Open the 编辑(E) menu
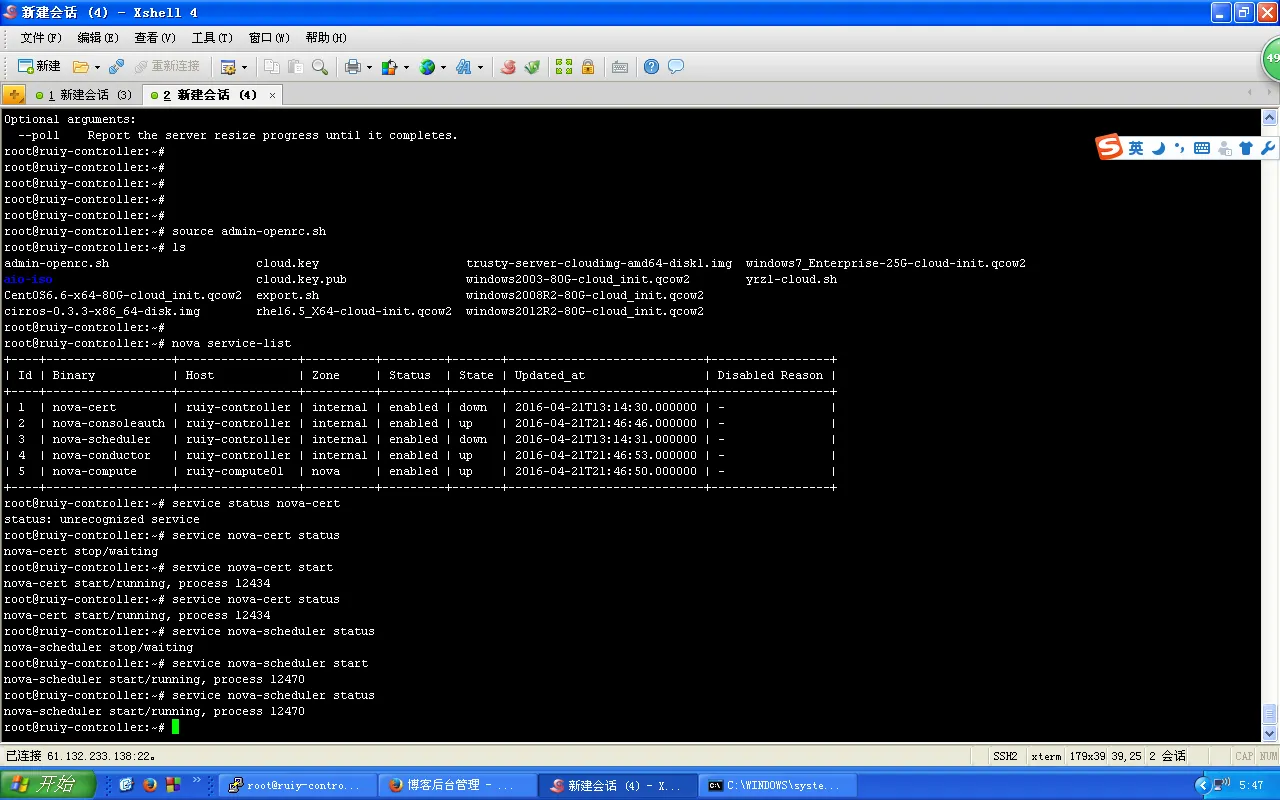Screen dimensions: 1280x800 click(98, 38)
